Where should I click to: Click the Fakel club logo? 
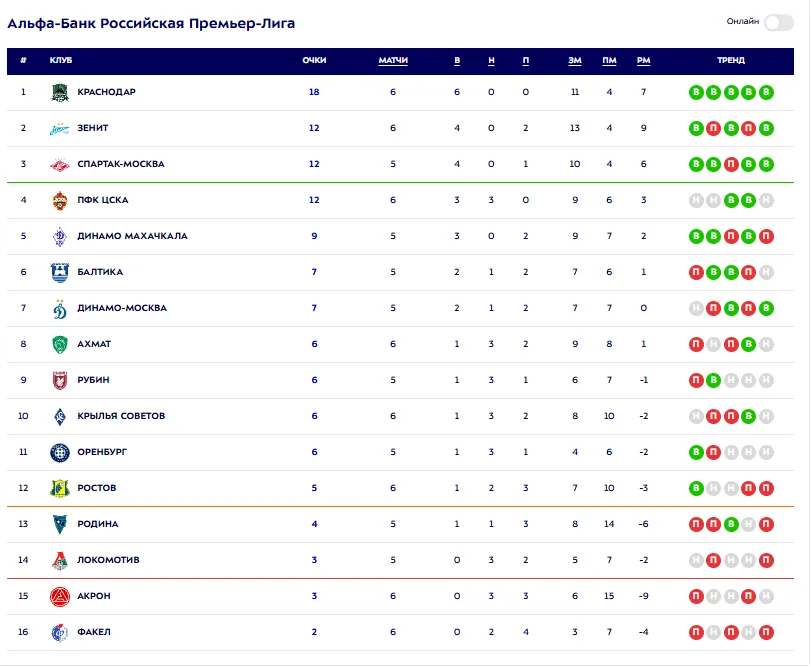(60, 632)
